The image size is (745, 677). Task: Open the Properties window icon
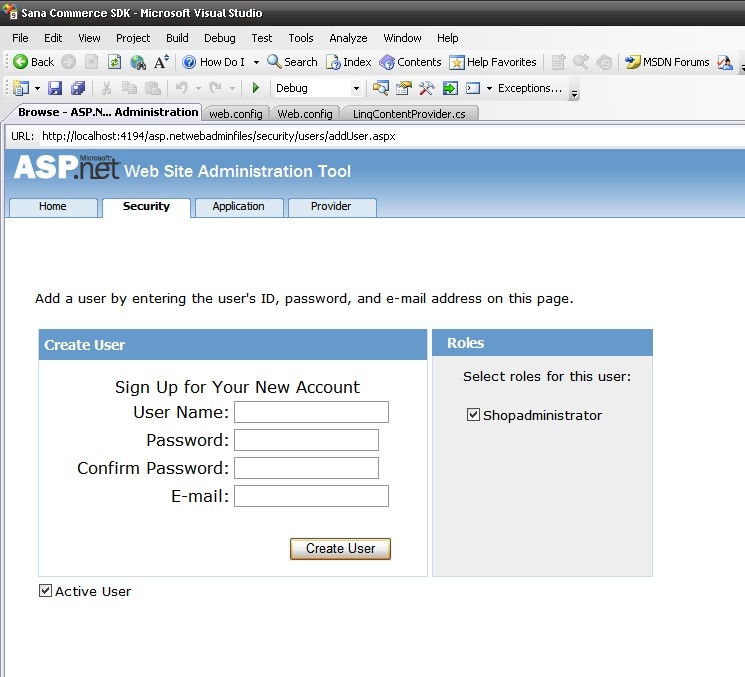point(403,88)
